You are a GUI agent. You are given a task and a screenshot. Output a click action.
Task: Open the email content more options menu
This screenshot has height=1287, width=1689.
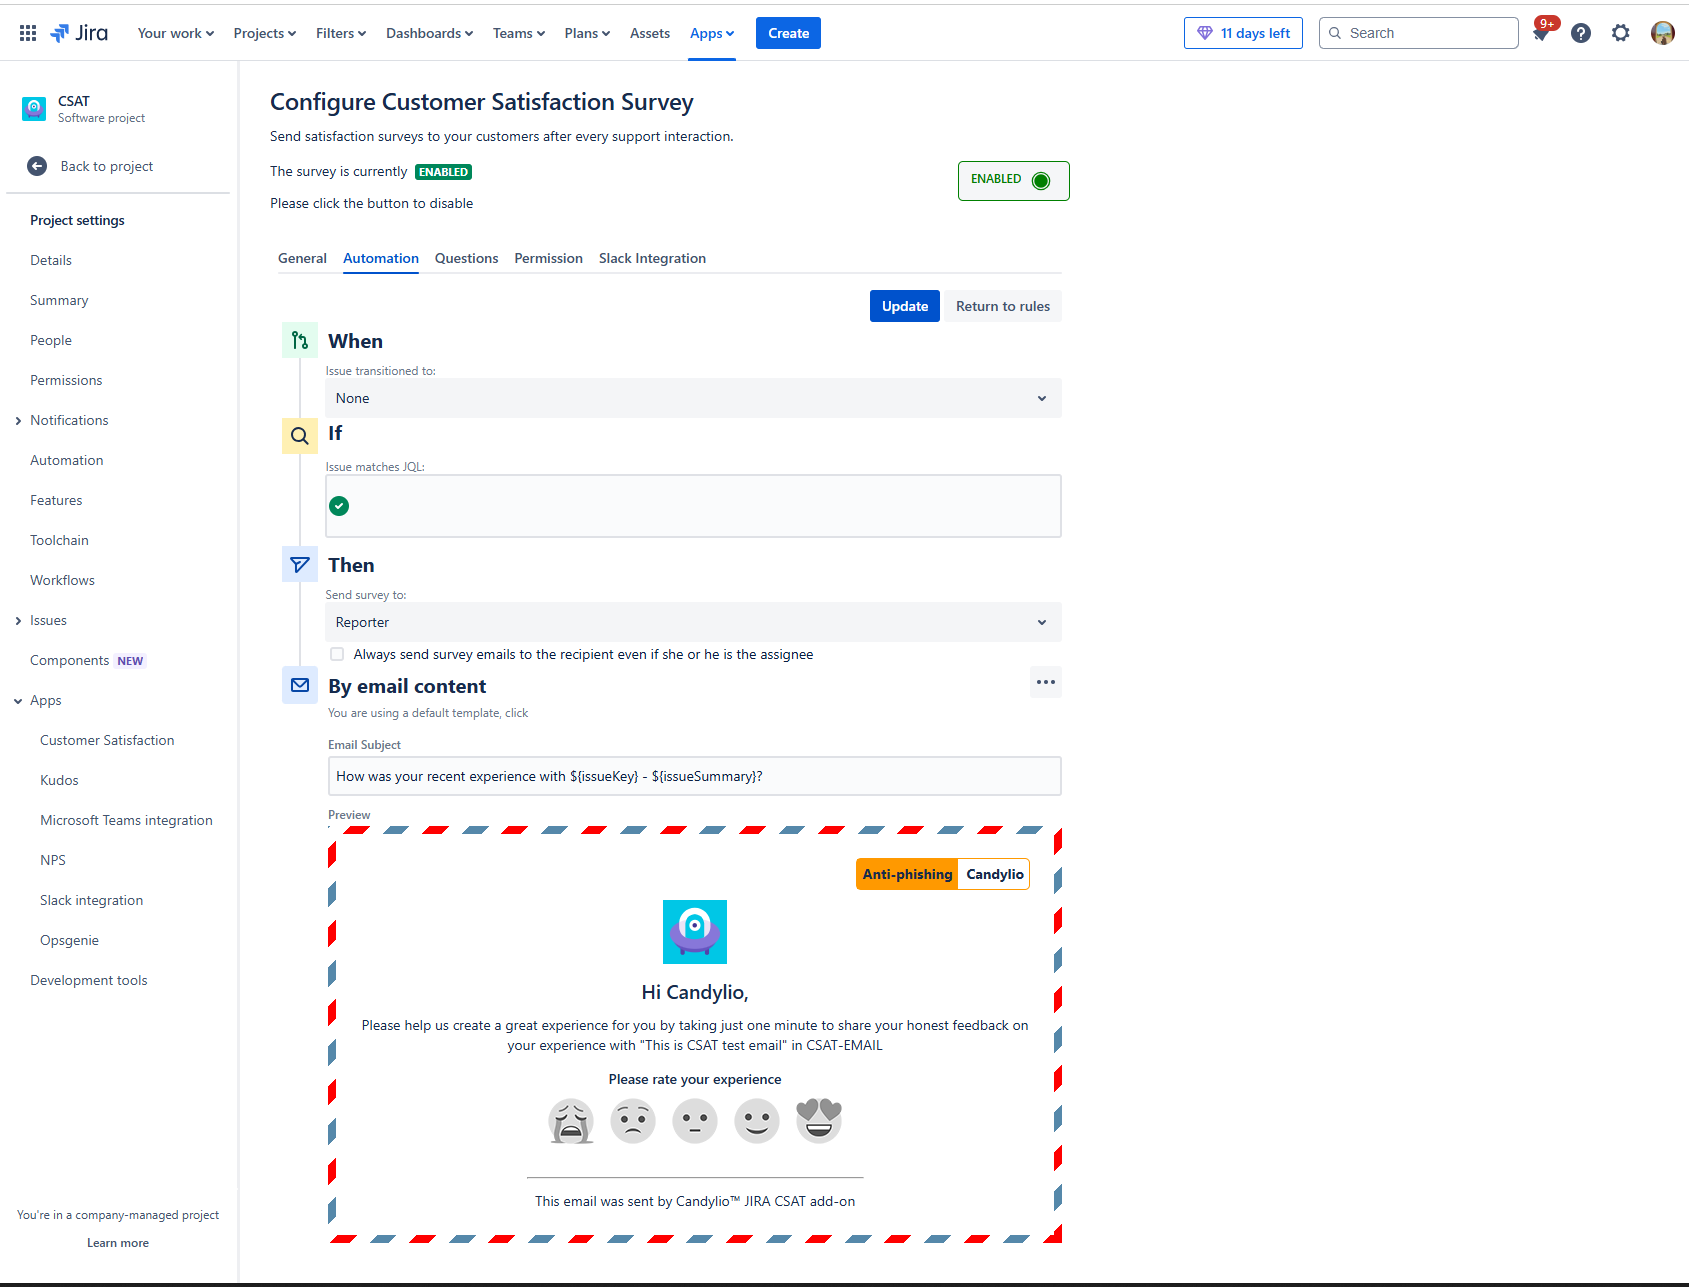(1046, 682)
